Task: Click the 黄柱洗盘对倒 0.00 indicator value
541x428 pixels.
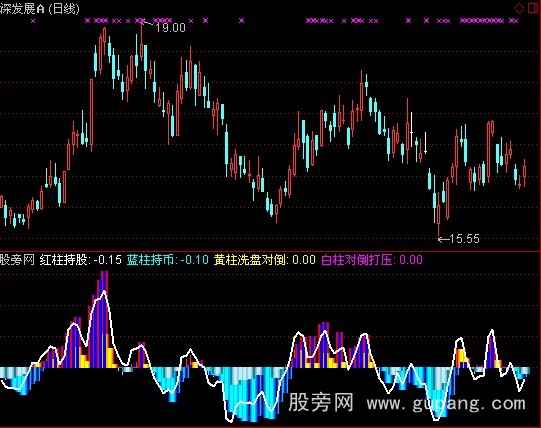Action: tap(265, 260)
